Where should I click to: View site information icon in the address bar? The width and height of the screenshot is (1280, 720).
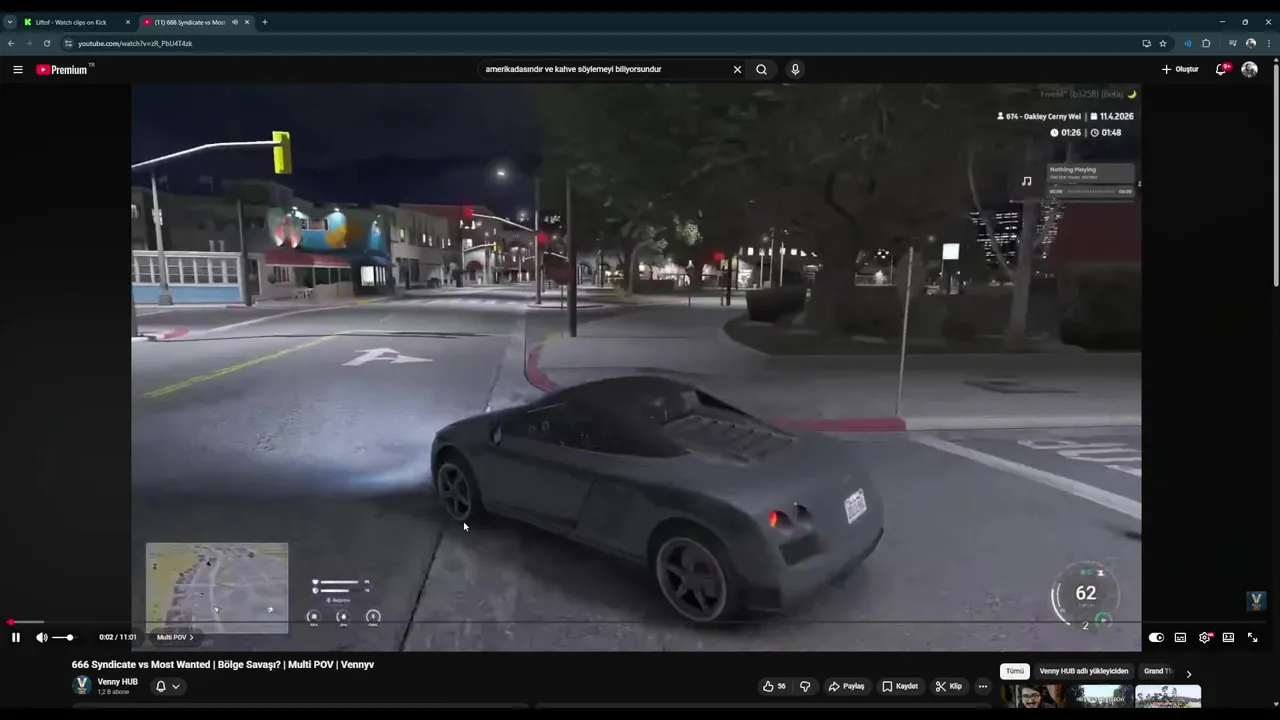69,43
